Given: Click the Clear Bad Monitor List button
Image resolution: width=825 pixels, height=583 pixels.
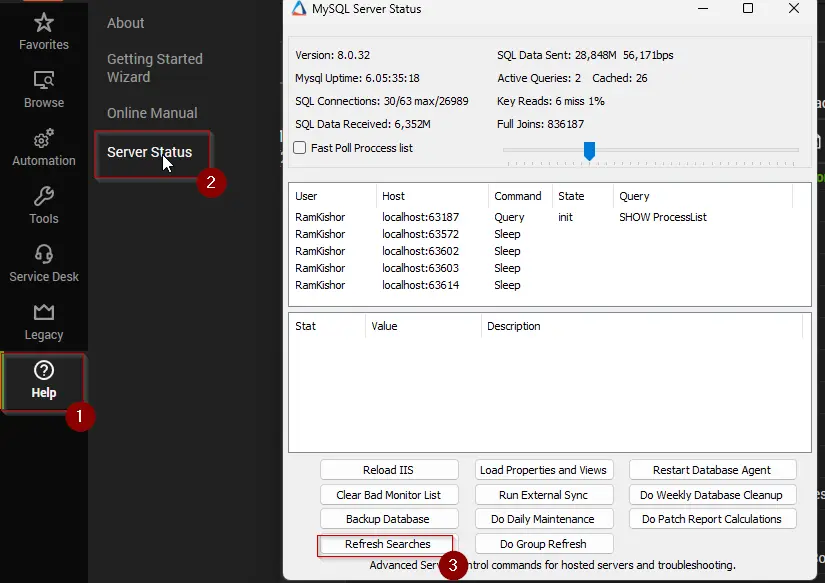Looking at the screenshot, I should [x=389, y=495].
